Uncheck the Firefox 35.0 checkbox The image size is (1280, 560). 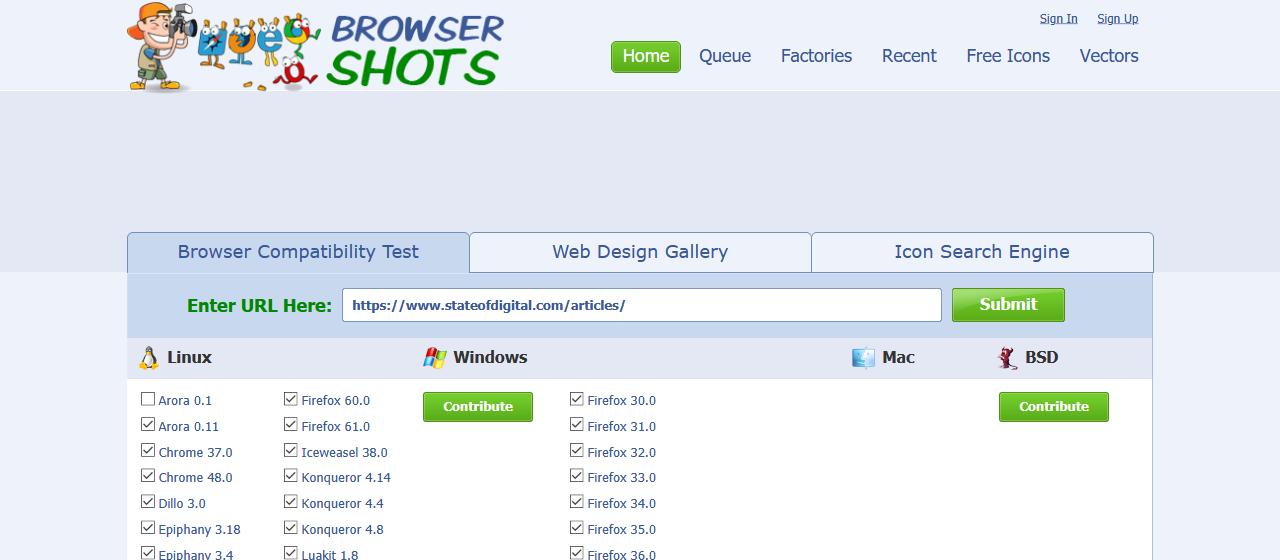tap(577, 528)
